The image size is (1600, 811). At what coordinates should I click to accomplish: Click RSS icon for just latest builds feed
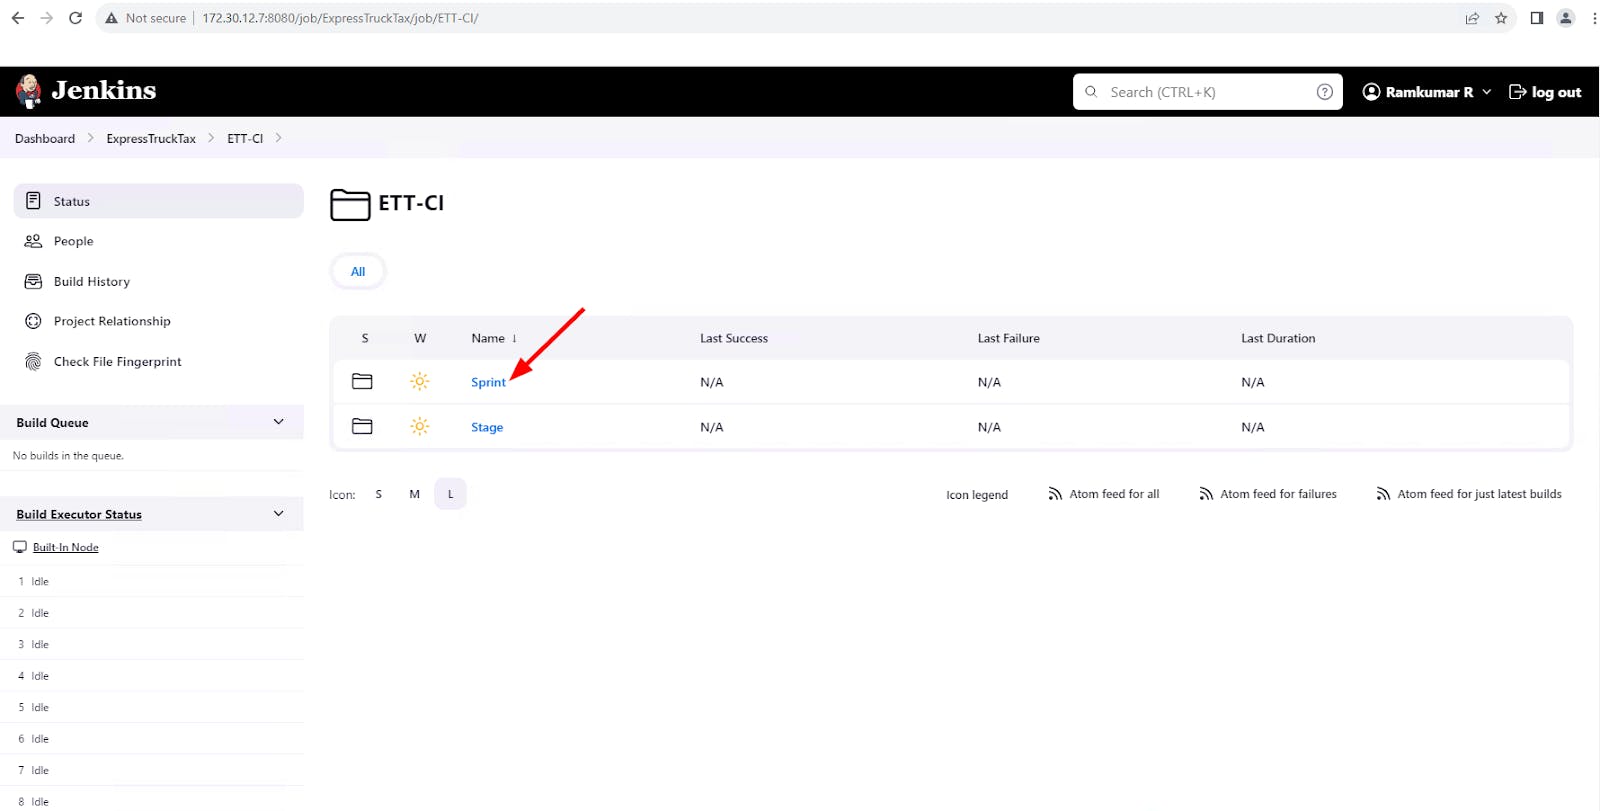[x=1383, y=494]
